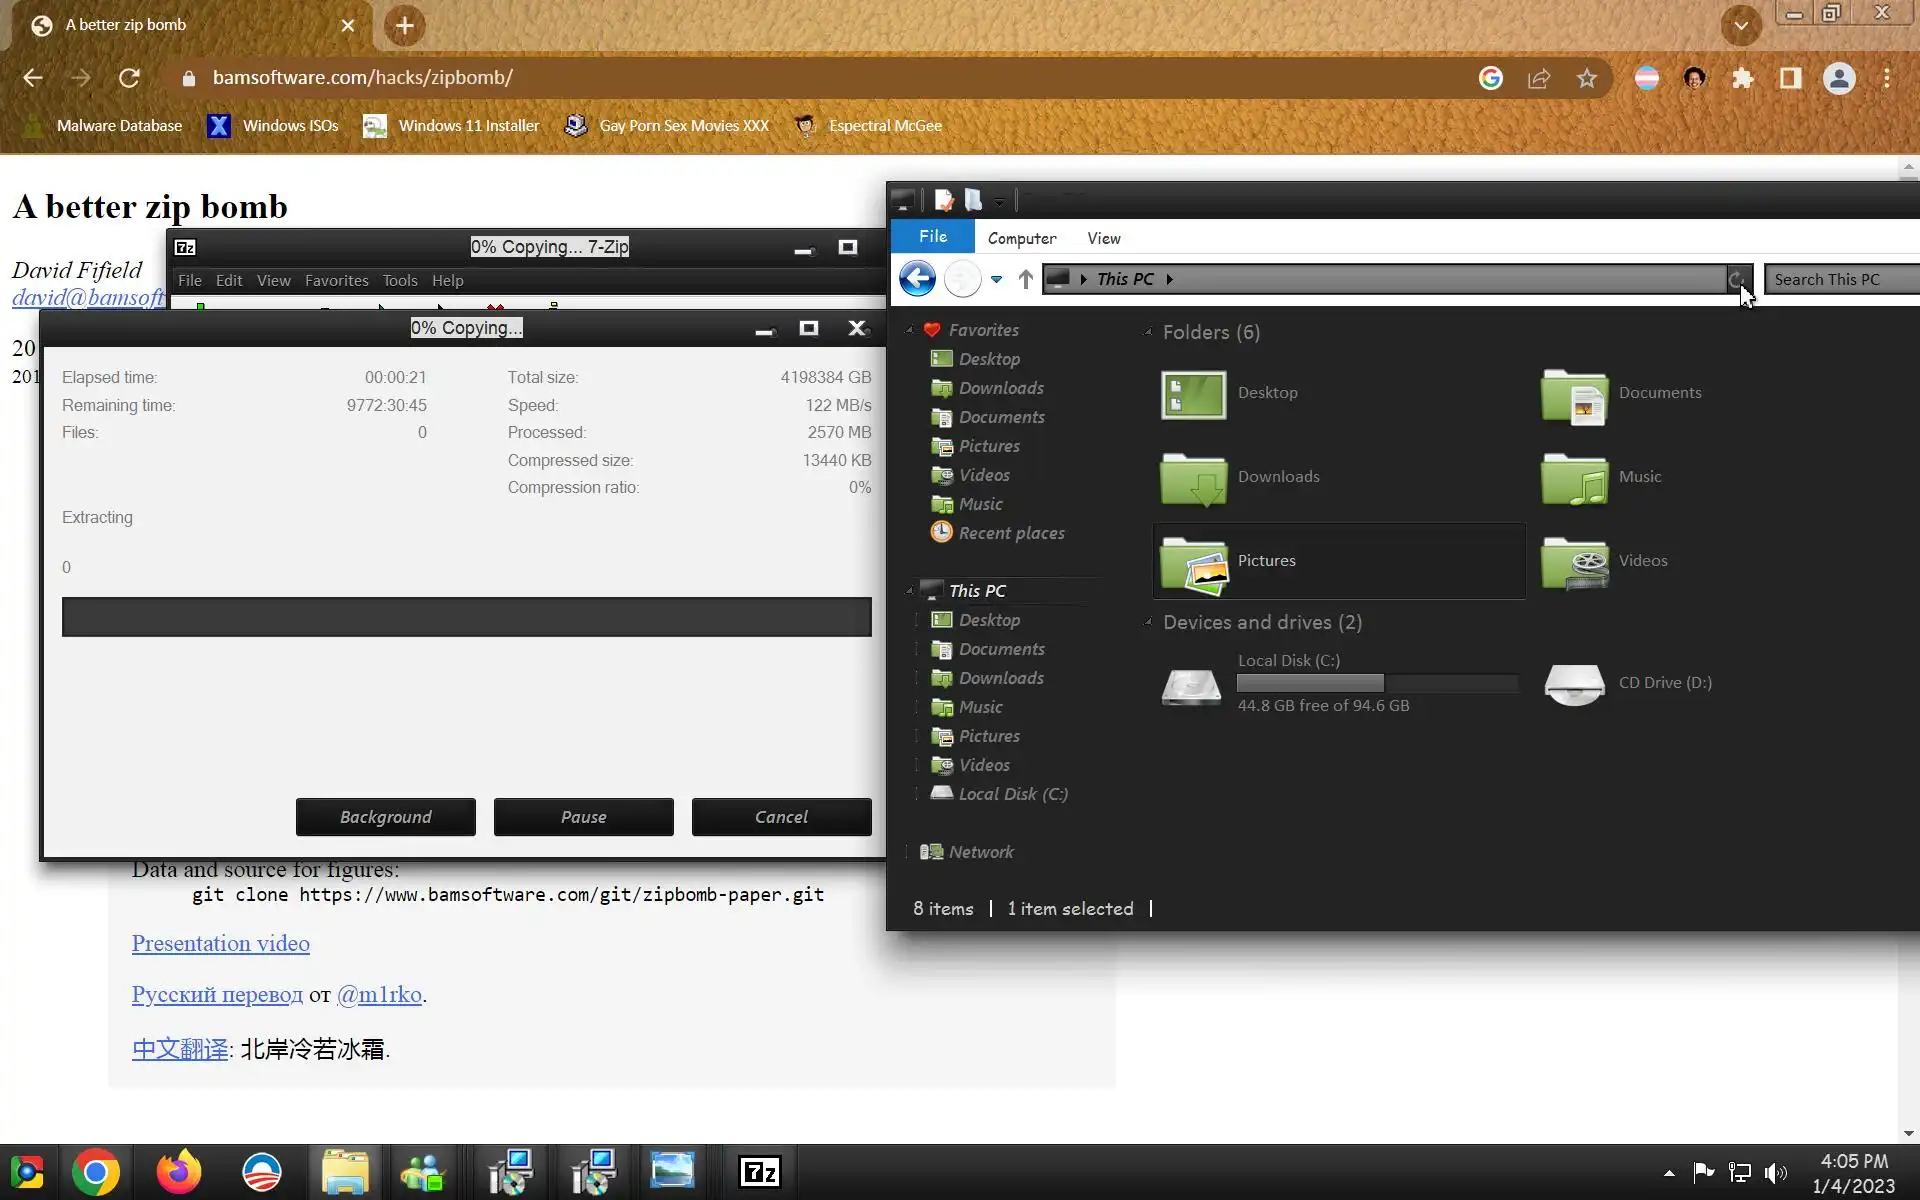Bookmark this page with star icon
Image resolution: width=1920 pixels, height=1200 pixels.
1586,78
